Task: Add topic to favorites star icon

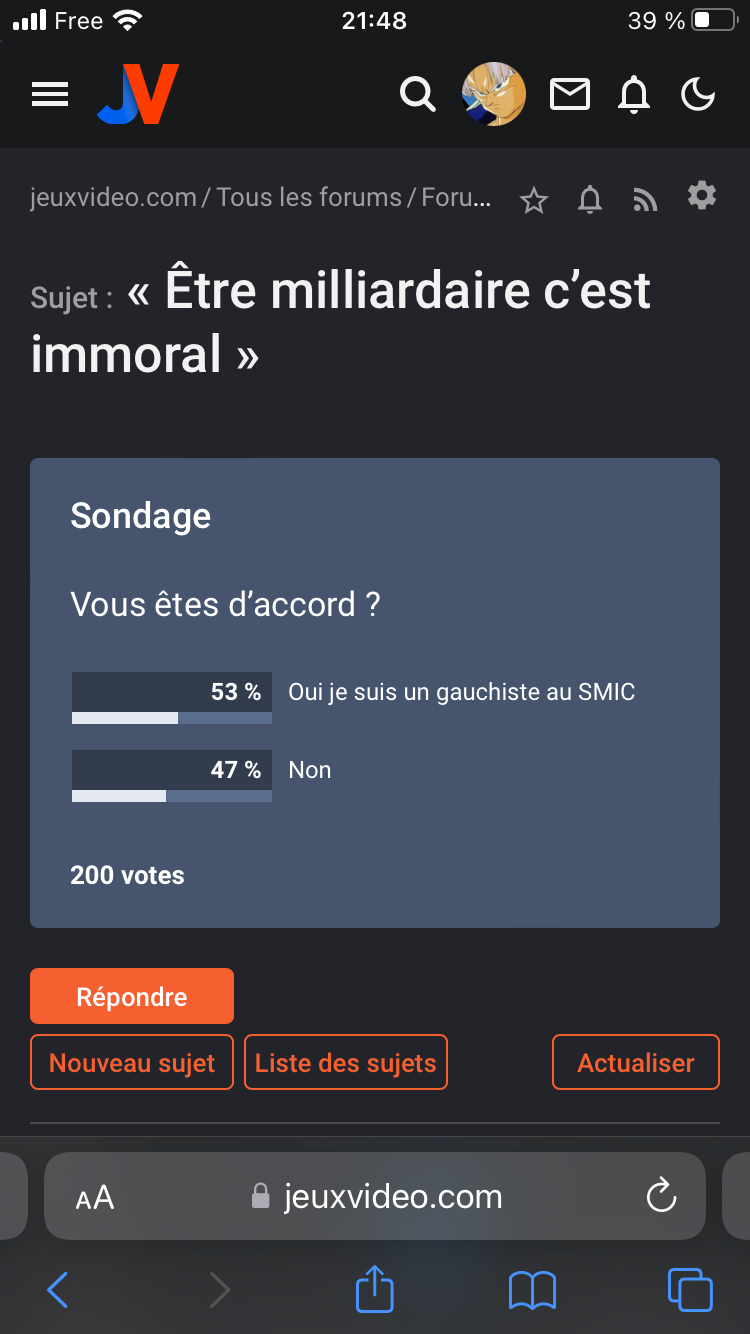Action: click(x=535, y=201)
